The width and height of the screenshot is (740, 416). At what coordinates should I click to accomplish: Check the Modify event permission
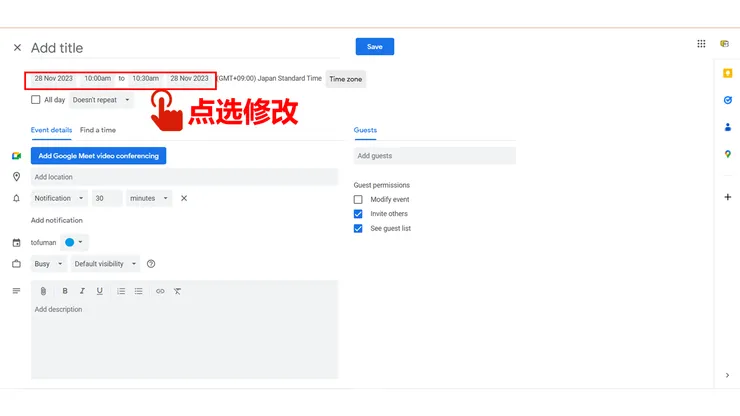[x=358, y=200]
